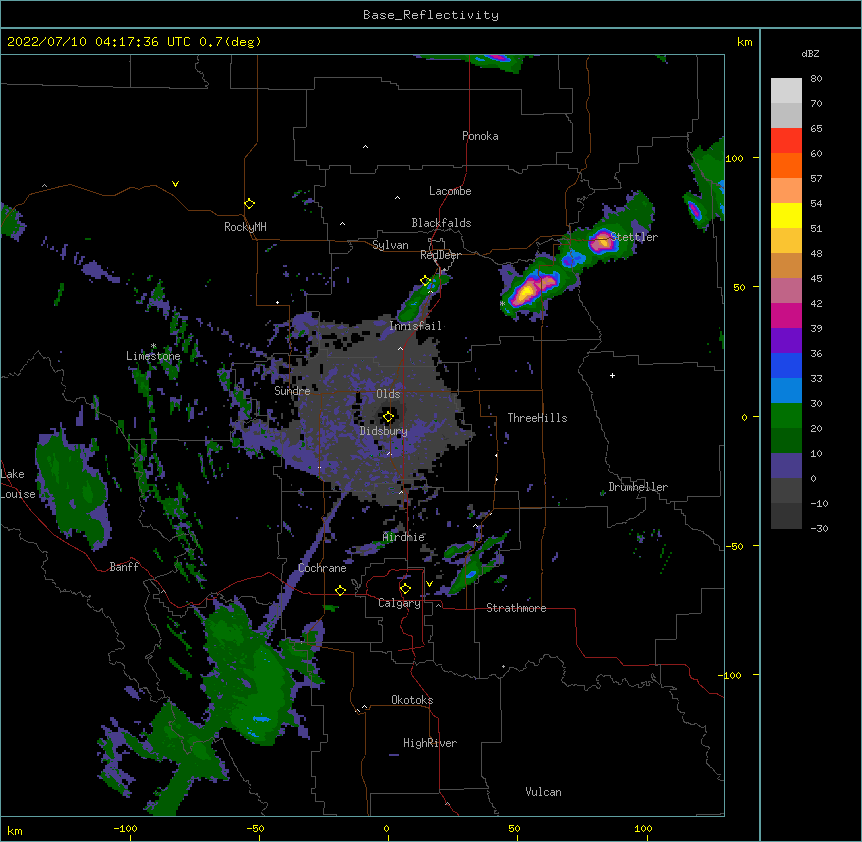Click the bright green 30-20 dBZ legend swatch
Screen dimensions: 862x842
coord(786,416)
